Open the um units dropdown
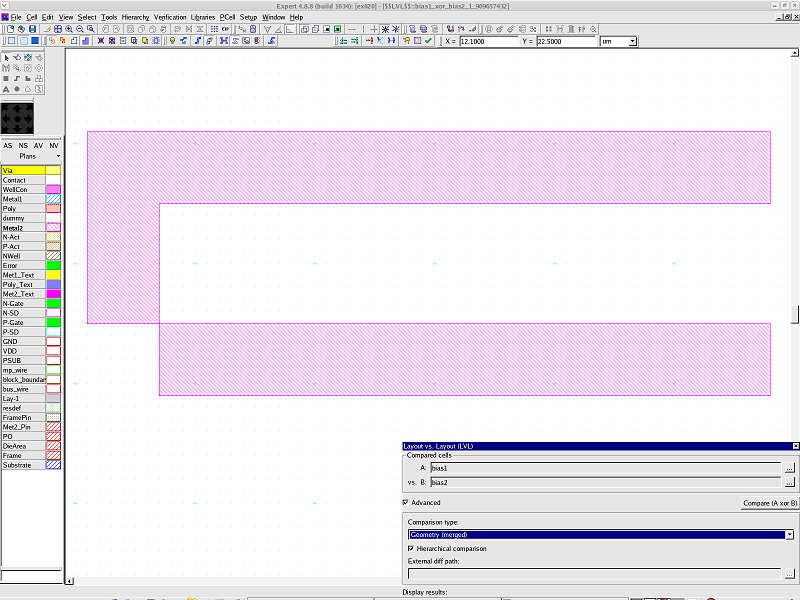 (x=632, y=41)
